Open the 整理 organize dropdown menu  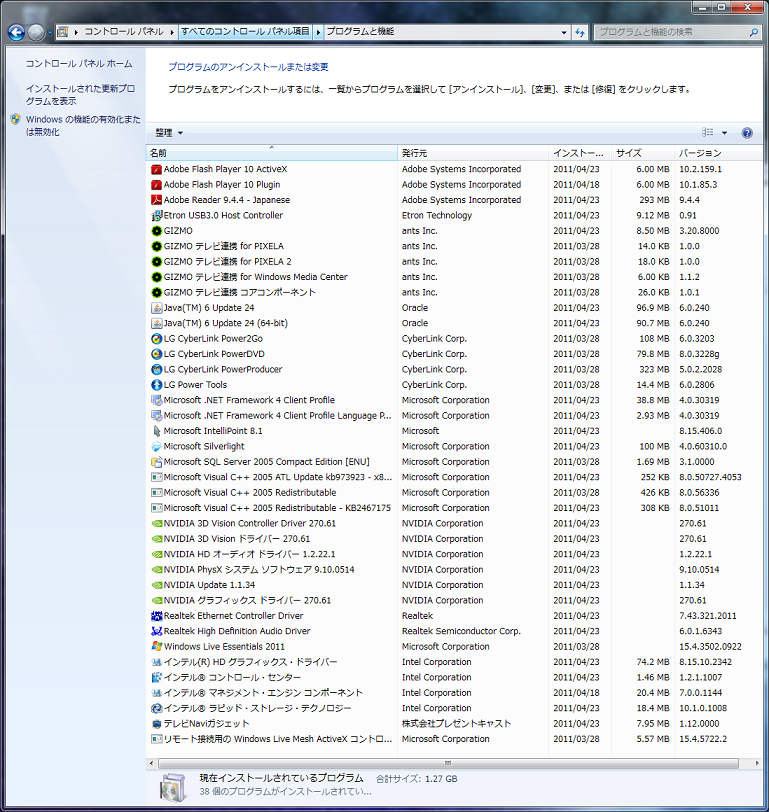click(x=169, y=133)
